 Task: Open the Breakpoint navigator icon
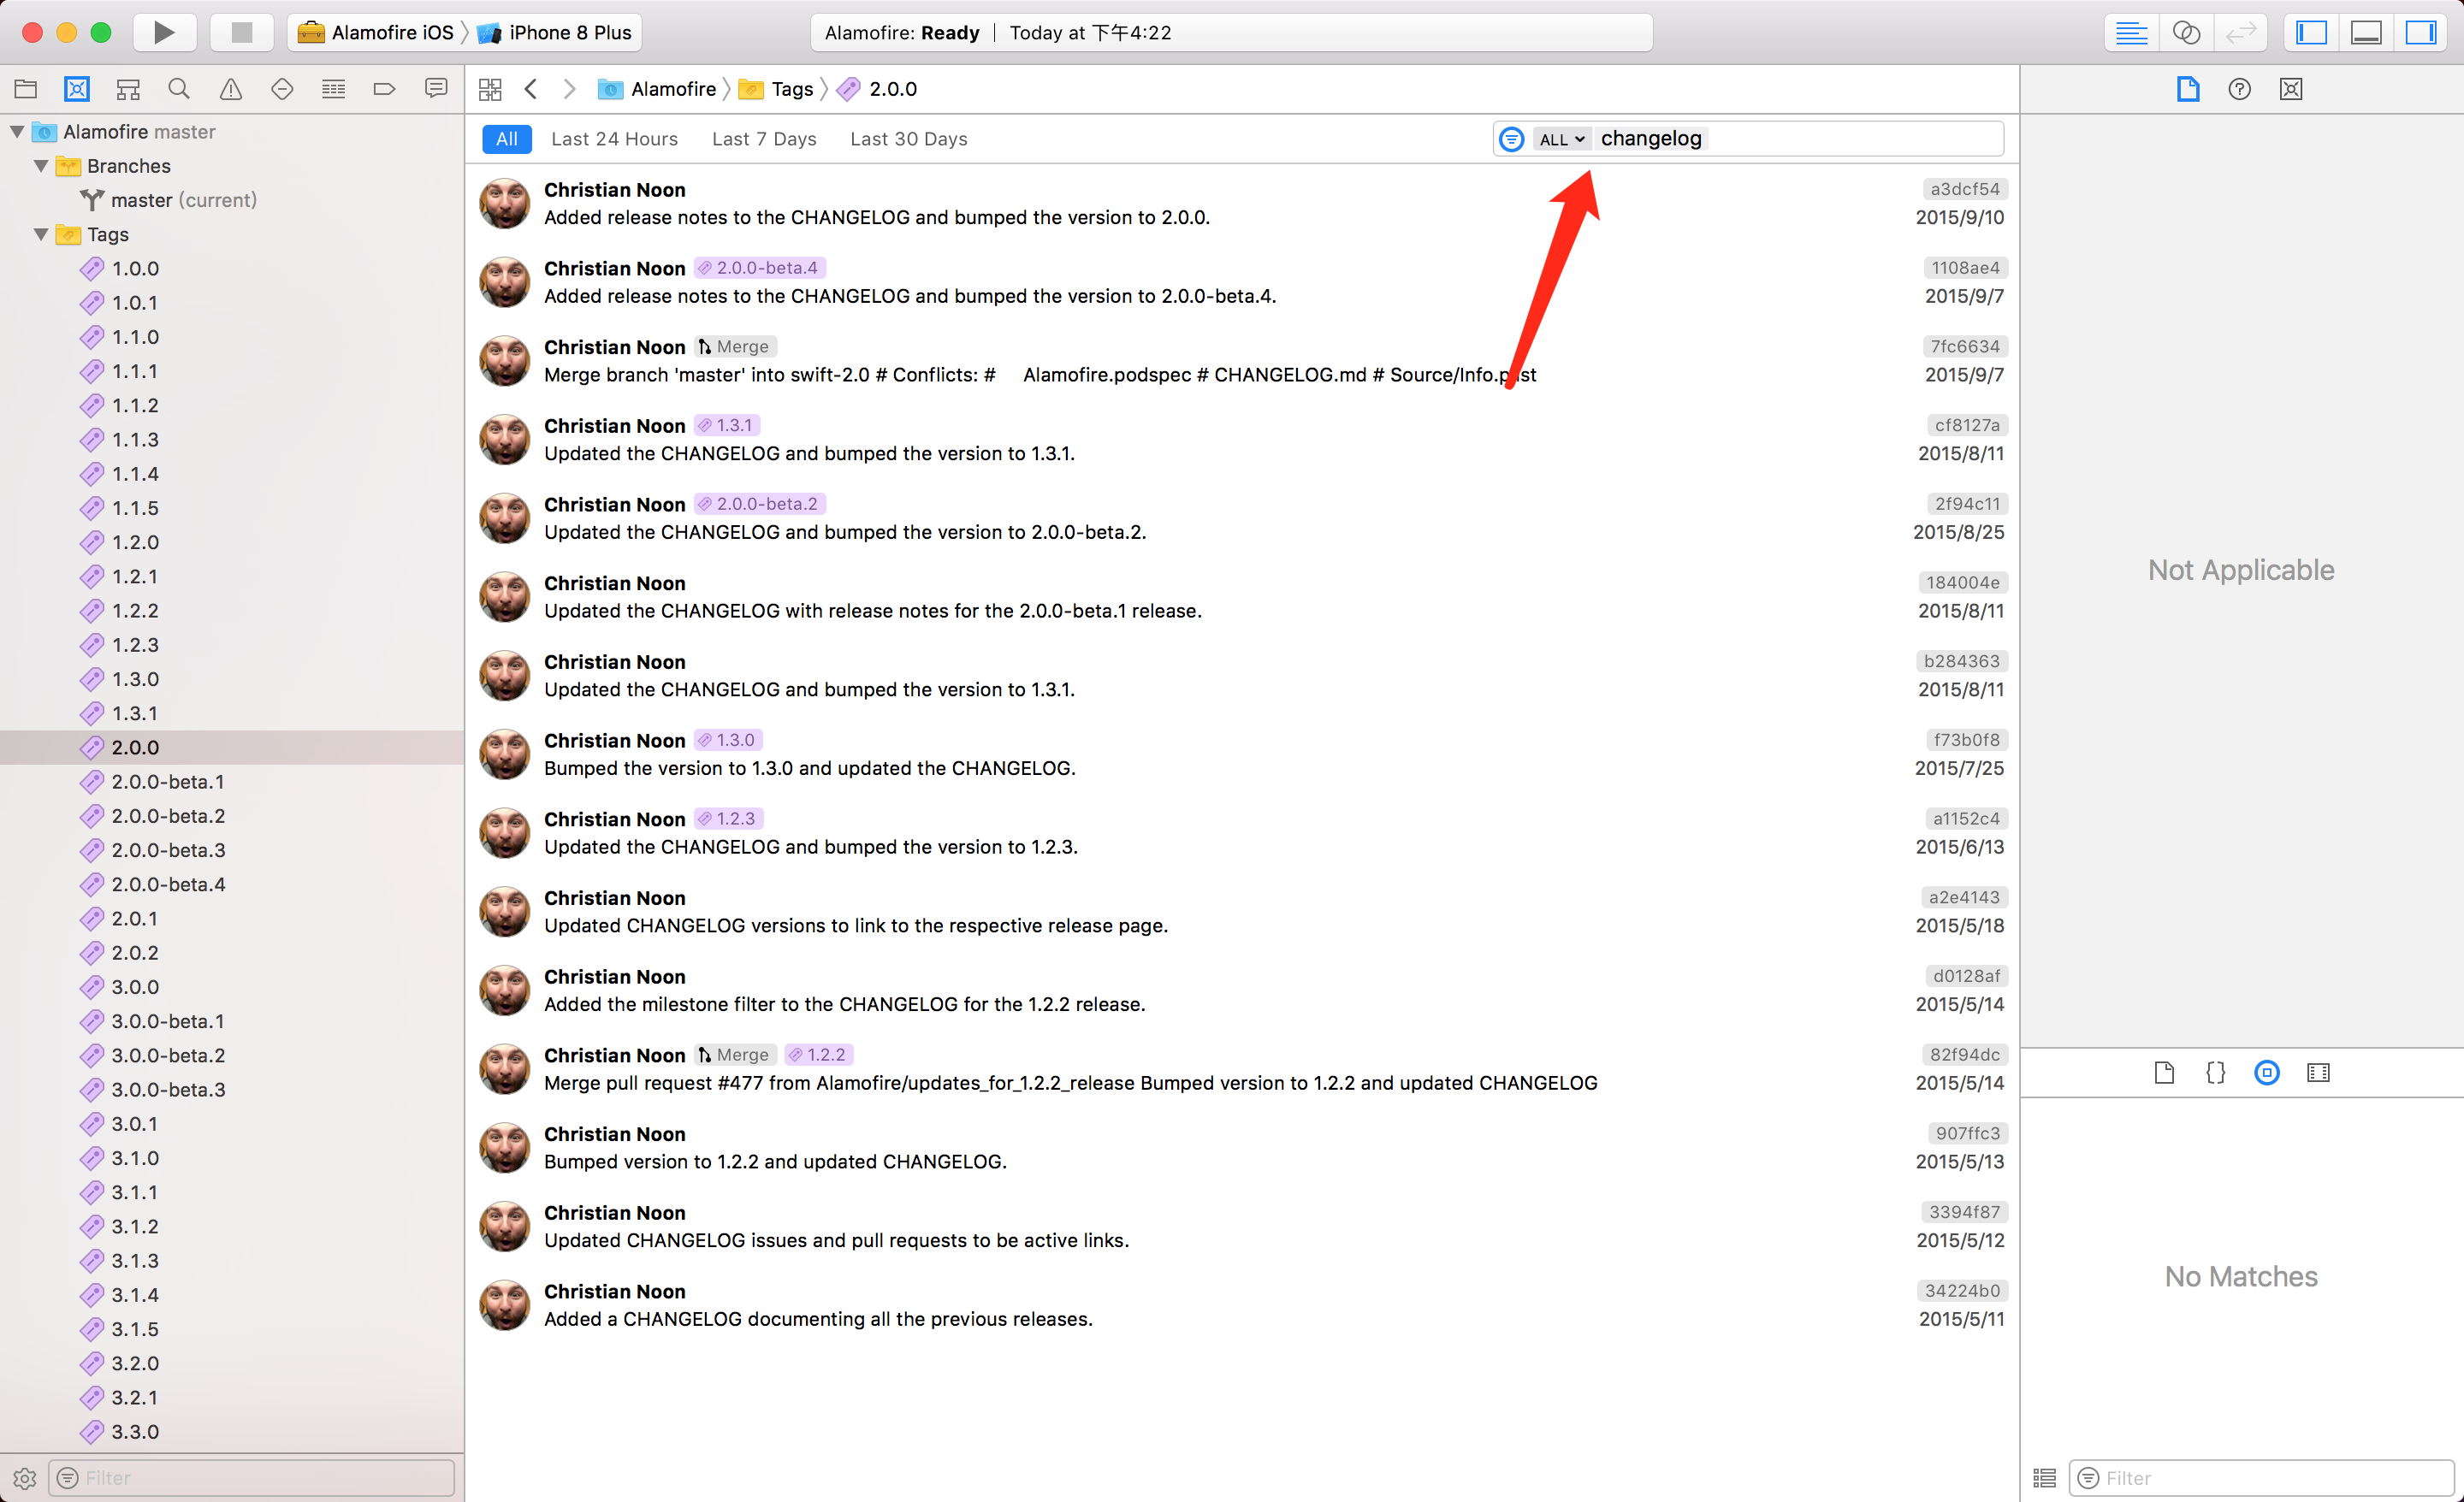(x=384, y=89)
